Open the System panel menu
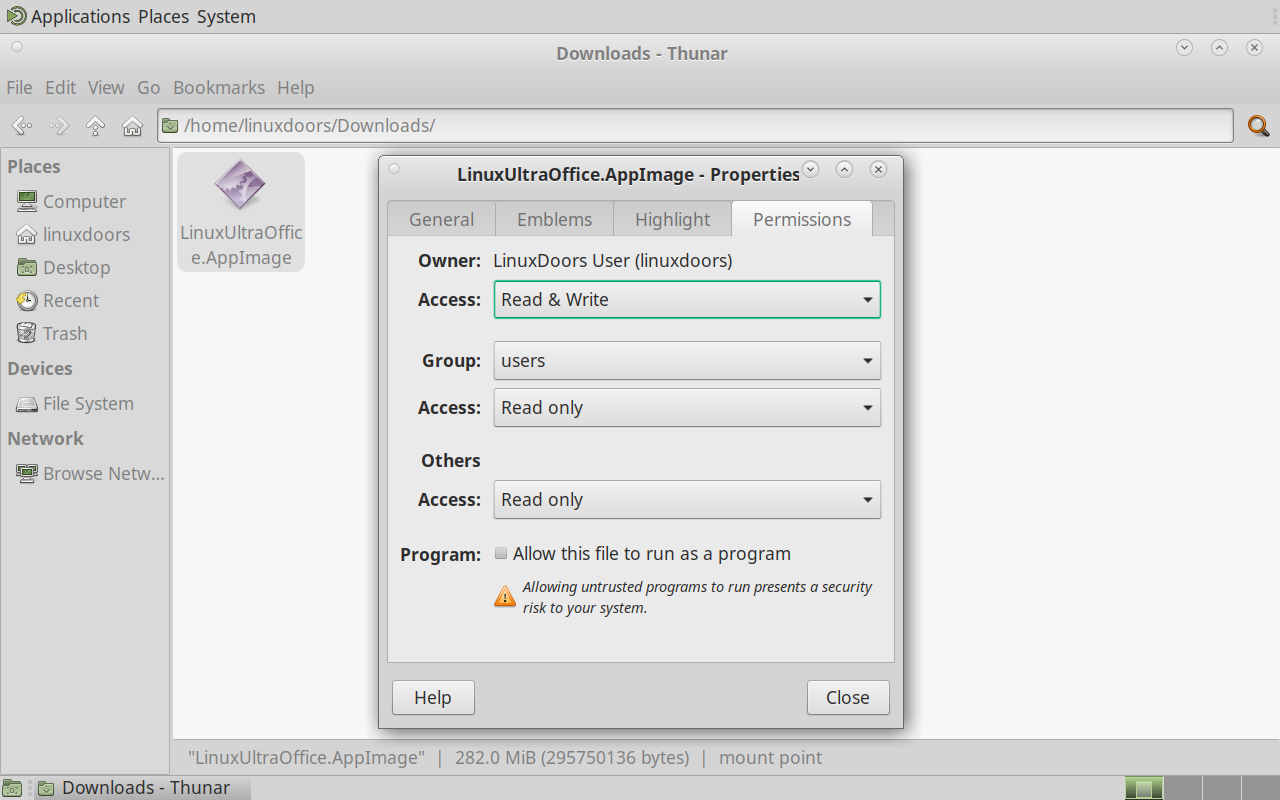1280x800 pixels. [226, 16]
